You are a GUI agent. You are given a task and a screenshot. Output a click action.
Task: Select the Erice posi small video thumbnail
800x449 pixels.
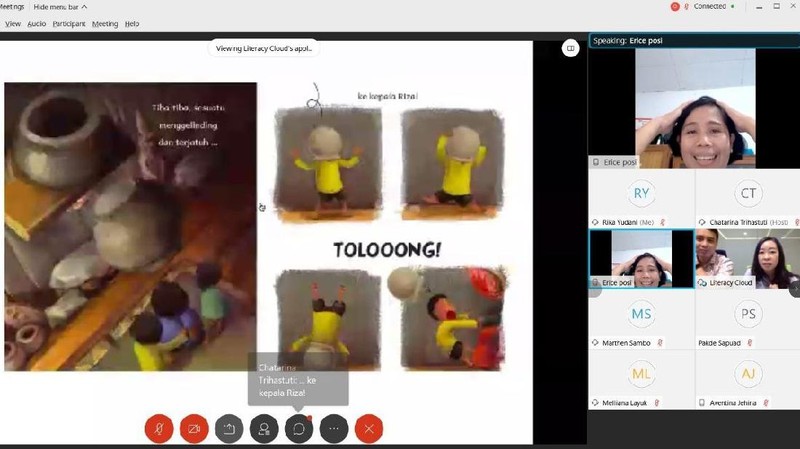[642, 259]
